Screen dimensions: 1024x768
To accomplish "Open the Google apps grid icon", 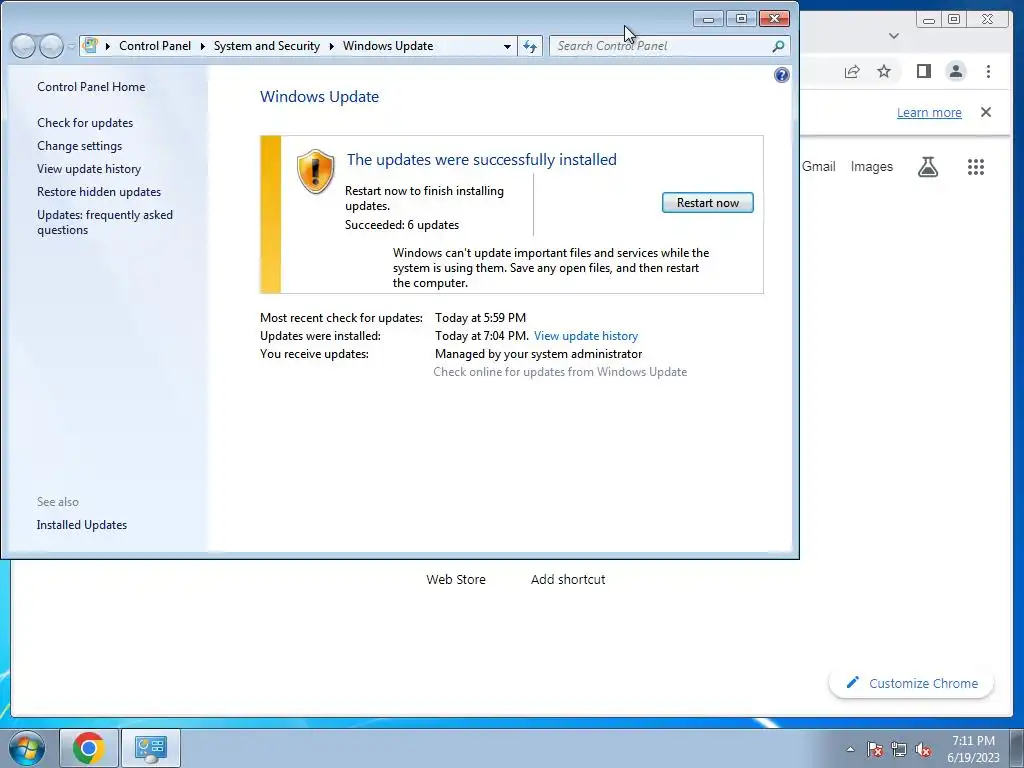I will 976,167.
